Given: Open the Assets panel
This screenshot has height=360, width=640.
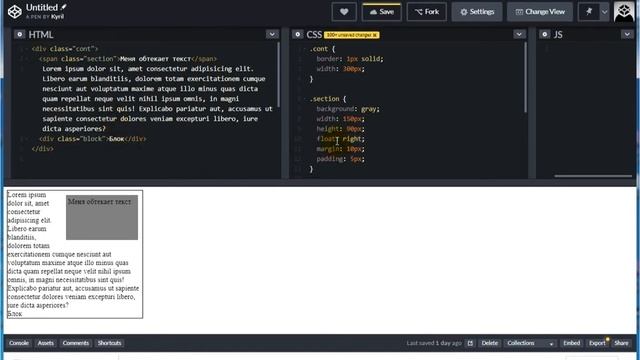Looking at the screenshot, I should click(x=46, y=343).
